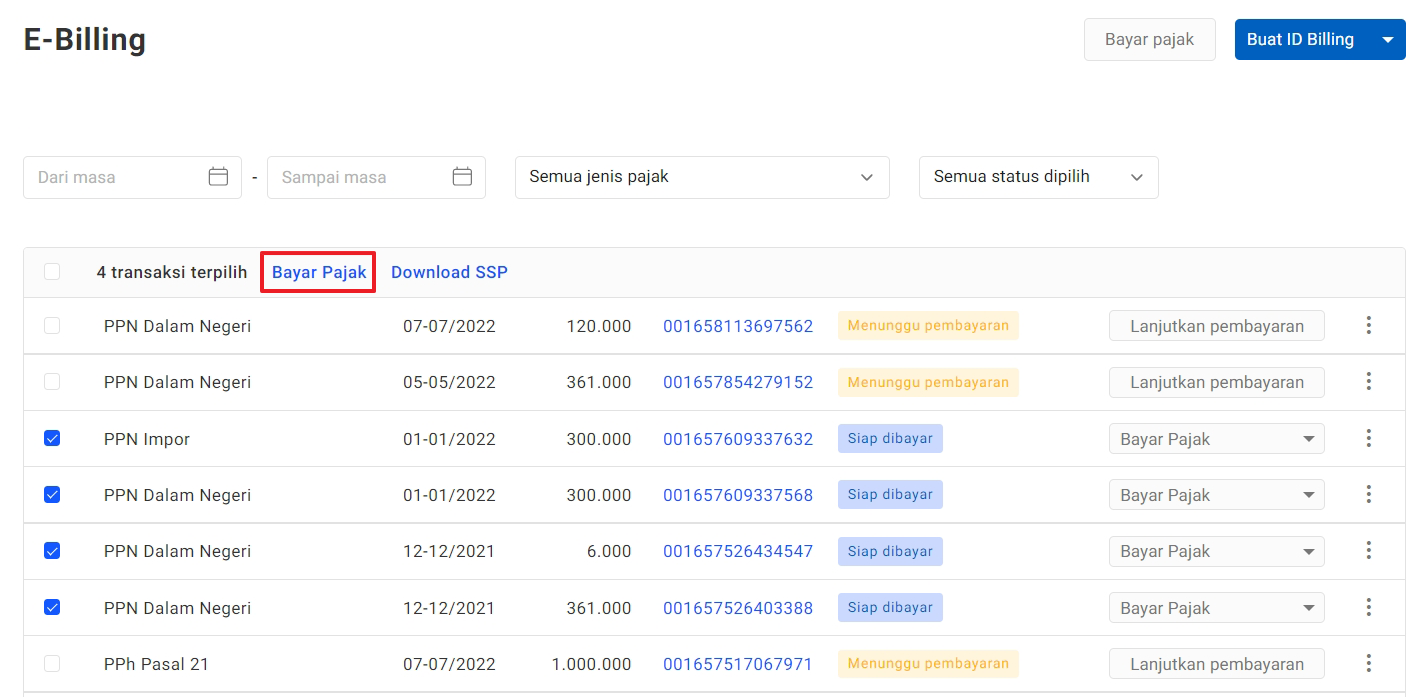This screenshot has height=697, width=1424.
Task: Click Bayar Pajak in the bulk action bar
Action: (x=319, y=272)
